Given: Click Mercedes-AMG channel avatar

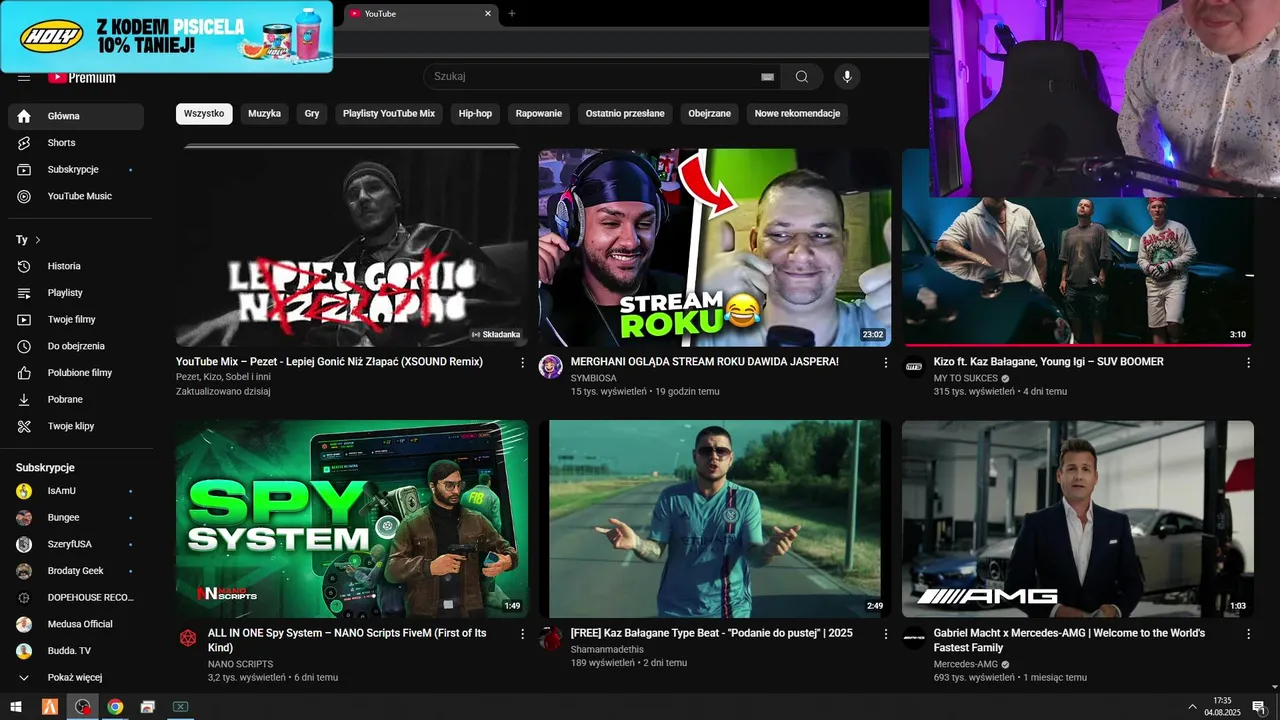Looking at the screenshot, I should tap(914, 638).
